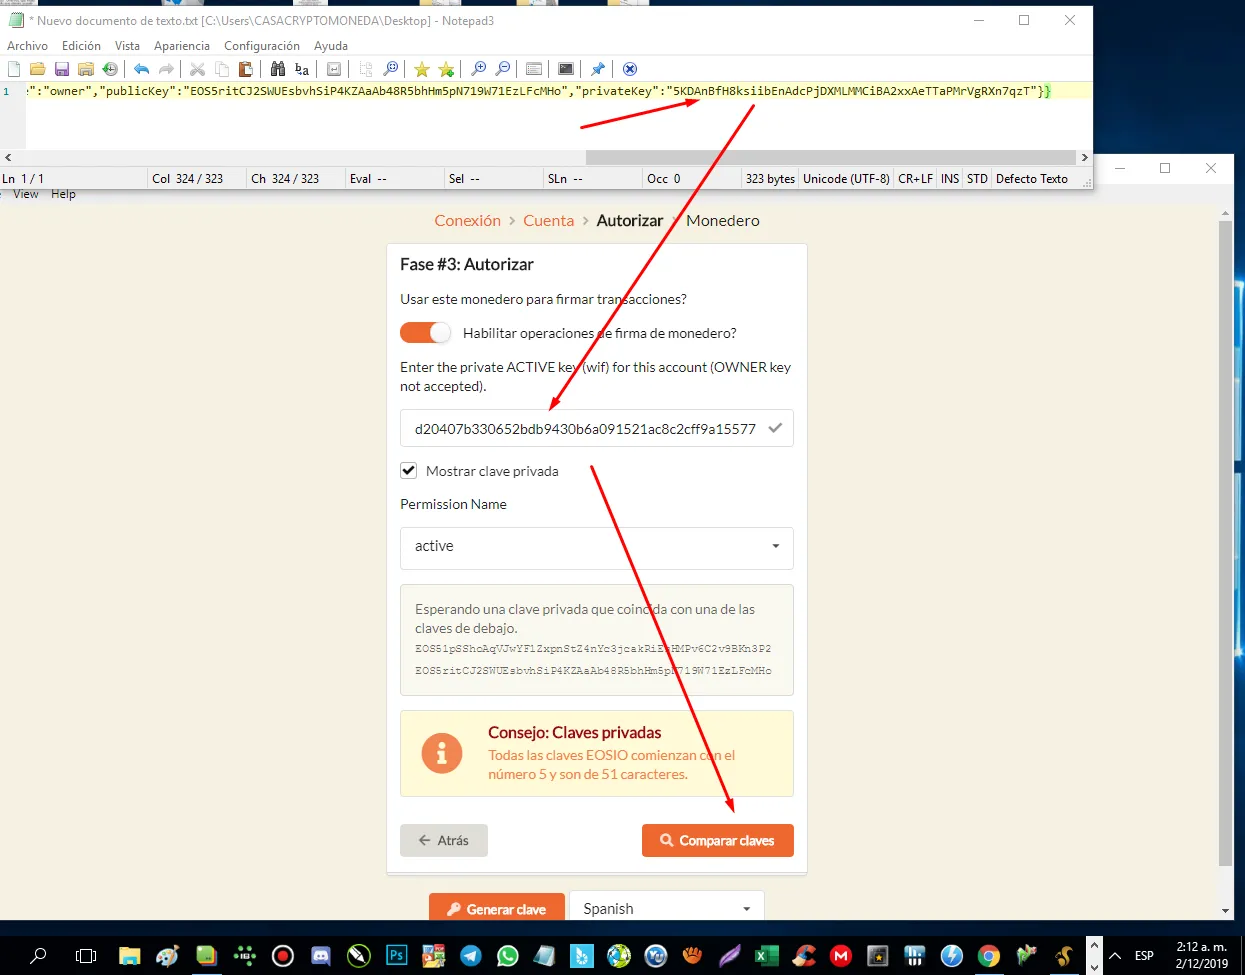Click the Select Scheme icon
Image resolution: width=1245 pixels, height=975 pixels.
[534, 69]
